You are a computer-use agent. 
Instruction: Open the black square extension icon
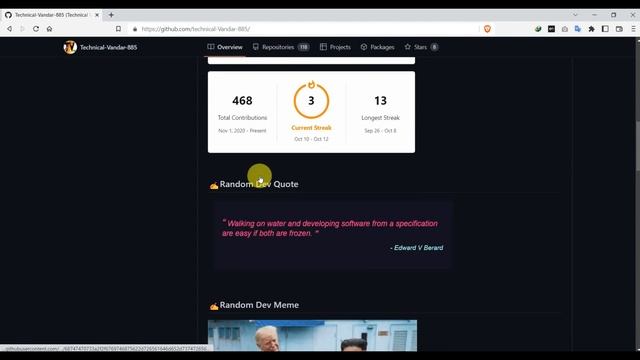coord(551,29)
